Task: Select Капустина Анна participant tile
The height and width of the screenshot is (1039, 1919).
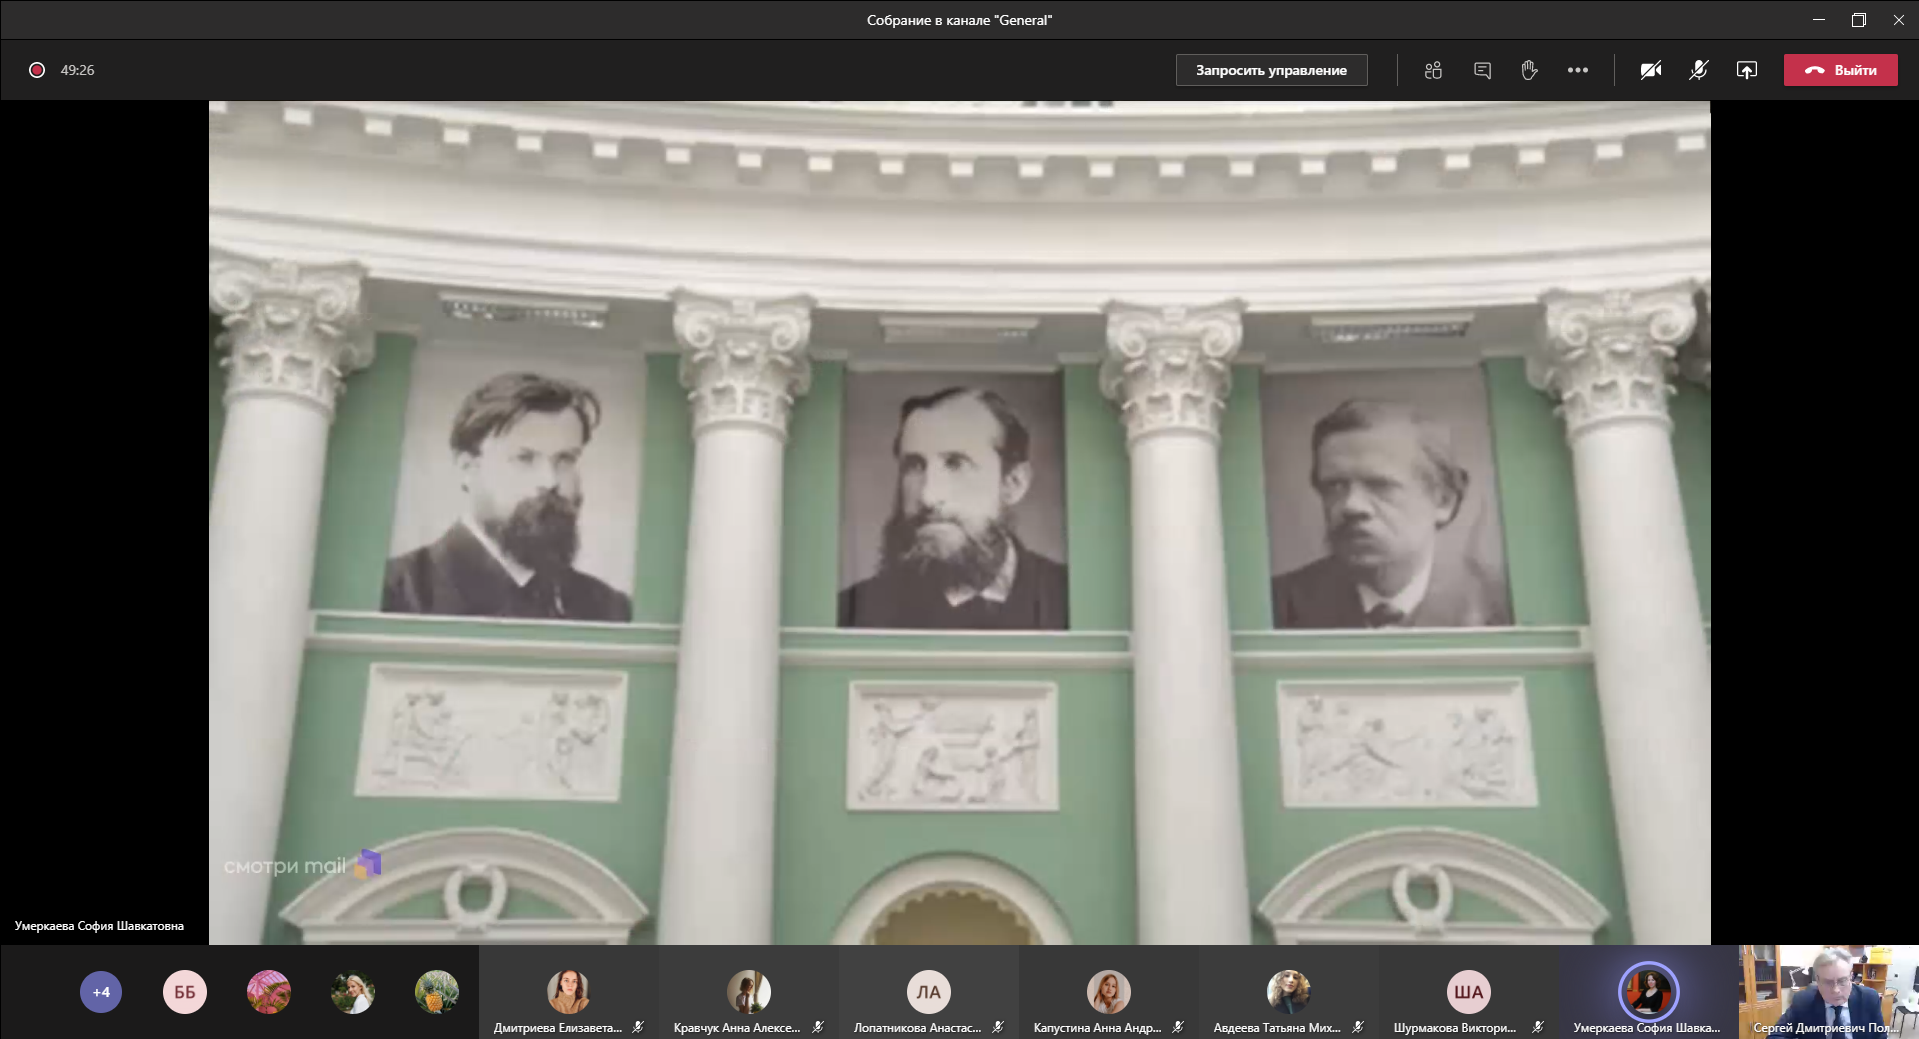Action: [x=1108, y=993]
